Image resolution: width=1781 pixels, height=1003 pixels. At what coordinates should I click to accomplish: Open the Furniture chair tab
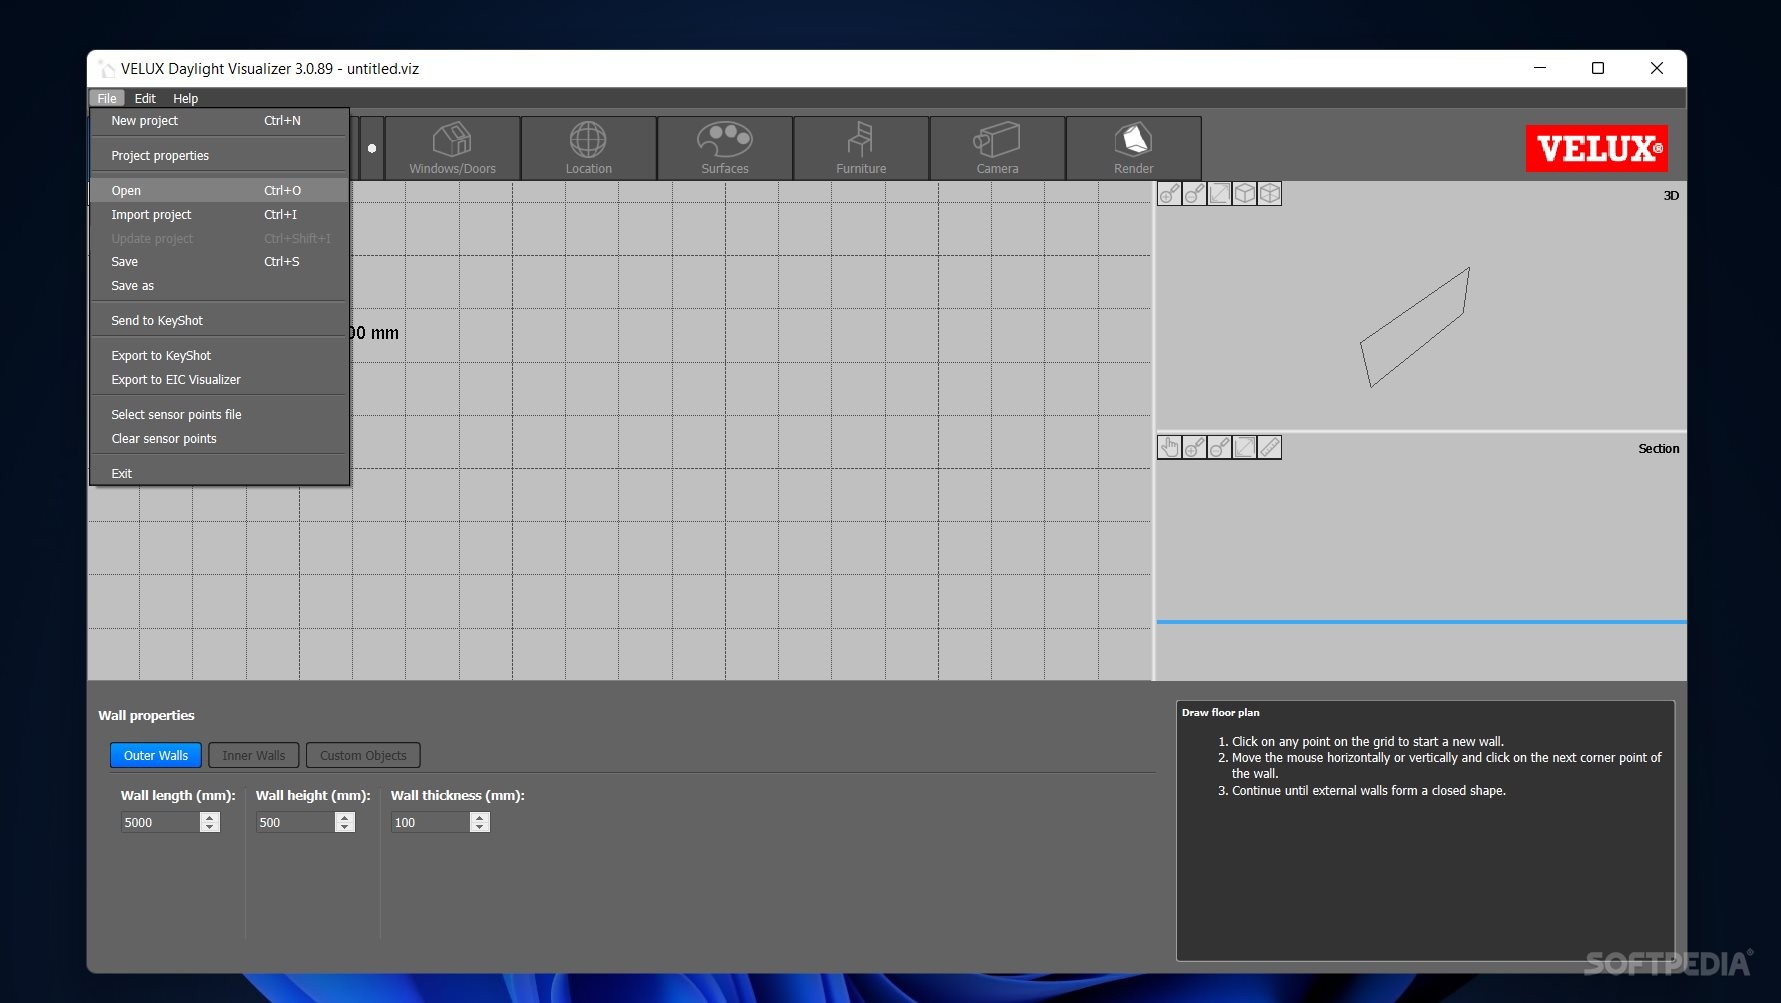[861, 148]
